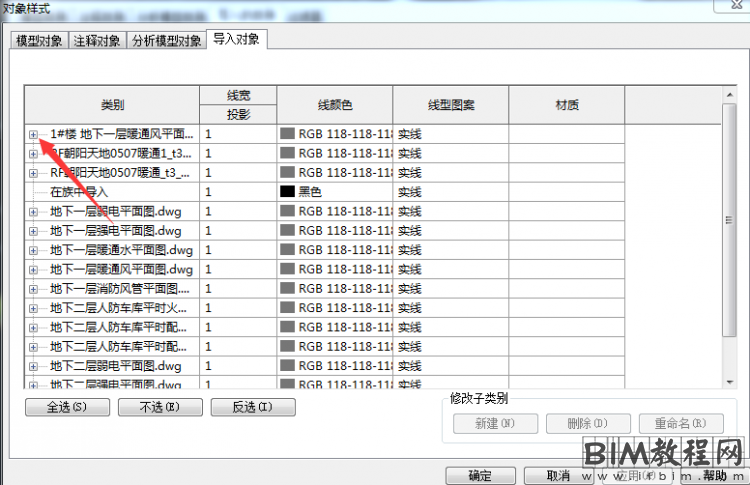Expand the 1#楼 地下一层暖通风平面 category

[x=33, y=134]
